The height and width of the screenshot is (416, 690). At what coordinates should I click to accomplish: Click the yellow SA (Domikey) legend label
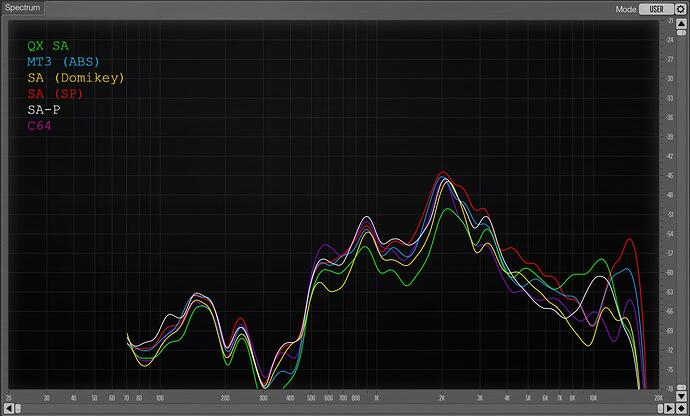click(x=76, y=77)
